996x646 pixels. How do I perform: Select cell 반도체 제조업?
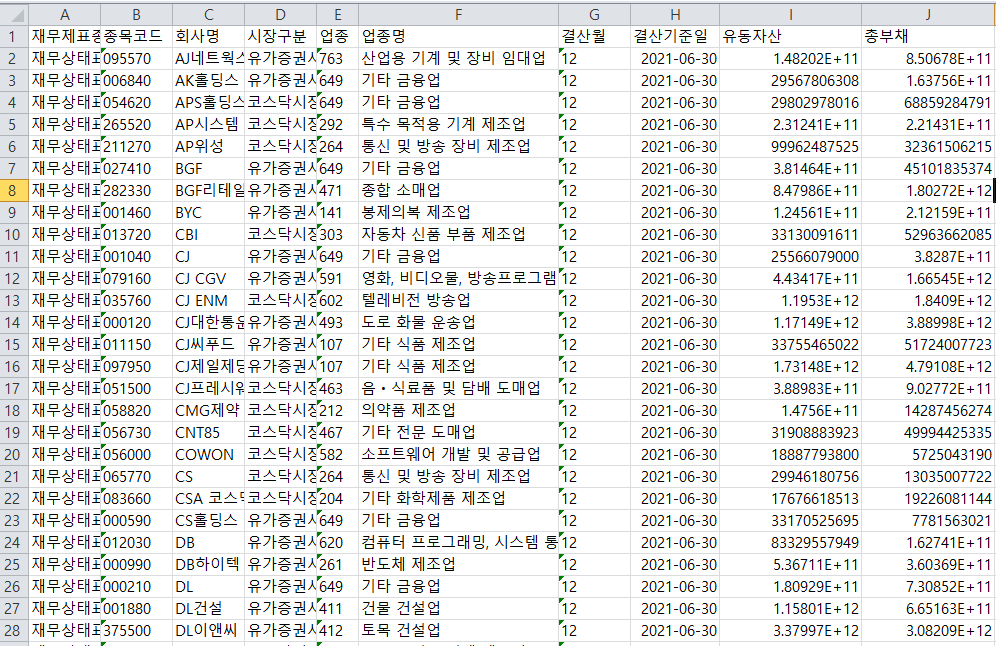(458, 565)
